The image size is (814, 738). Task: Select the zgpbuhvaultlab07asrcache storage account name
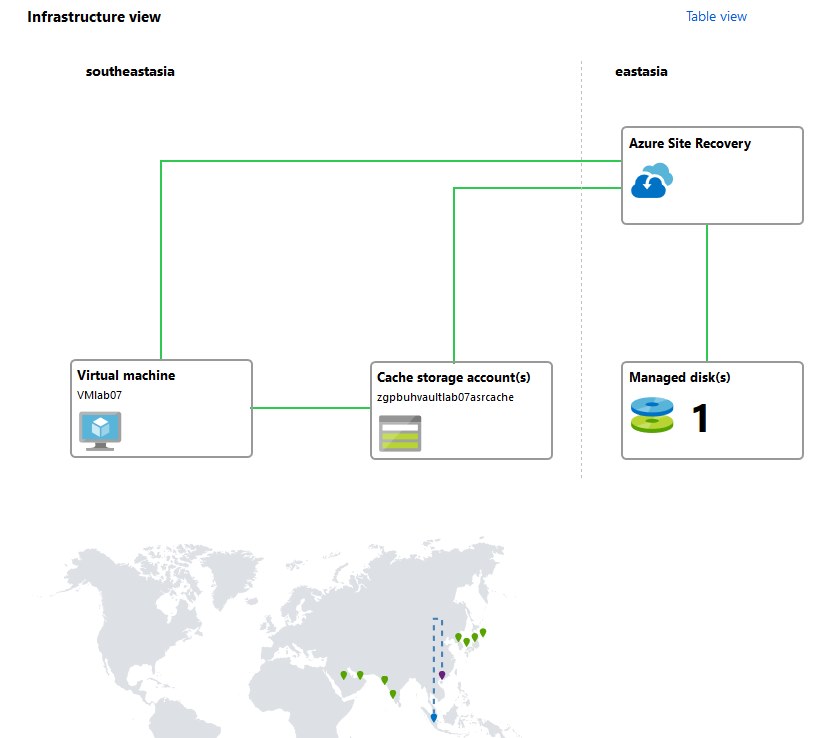coord(445,397)
